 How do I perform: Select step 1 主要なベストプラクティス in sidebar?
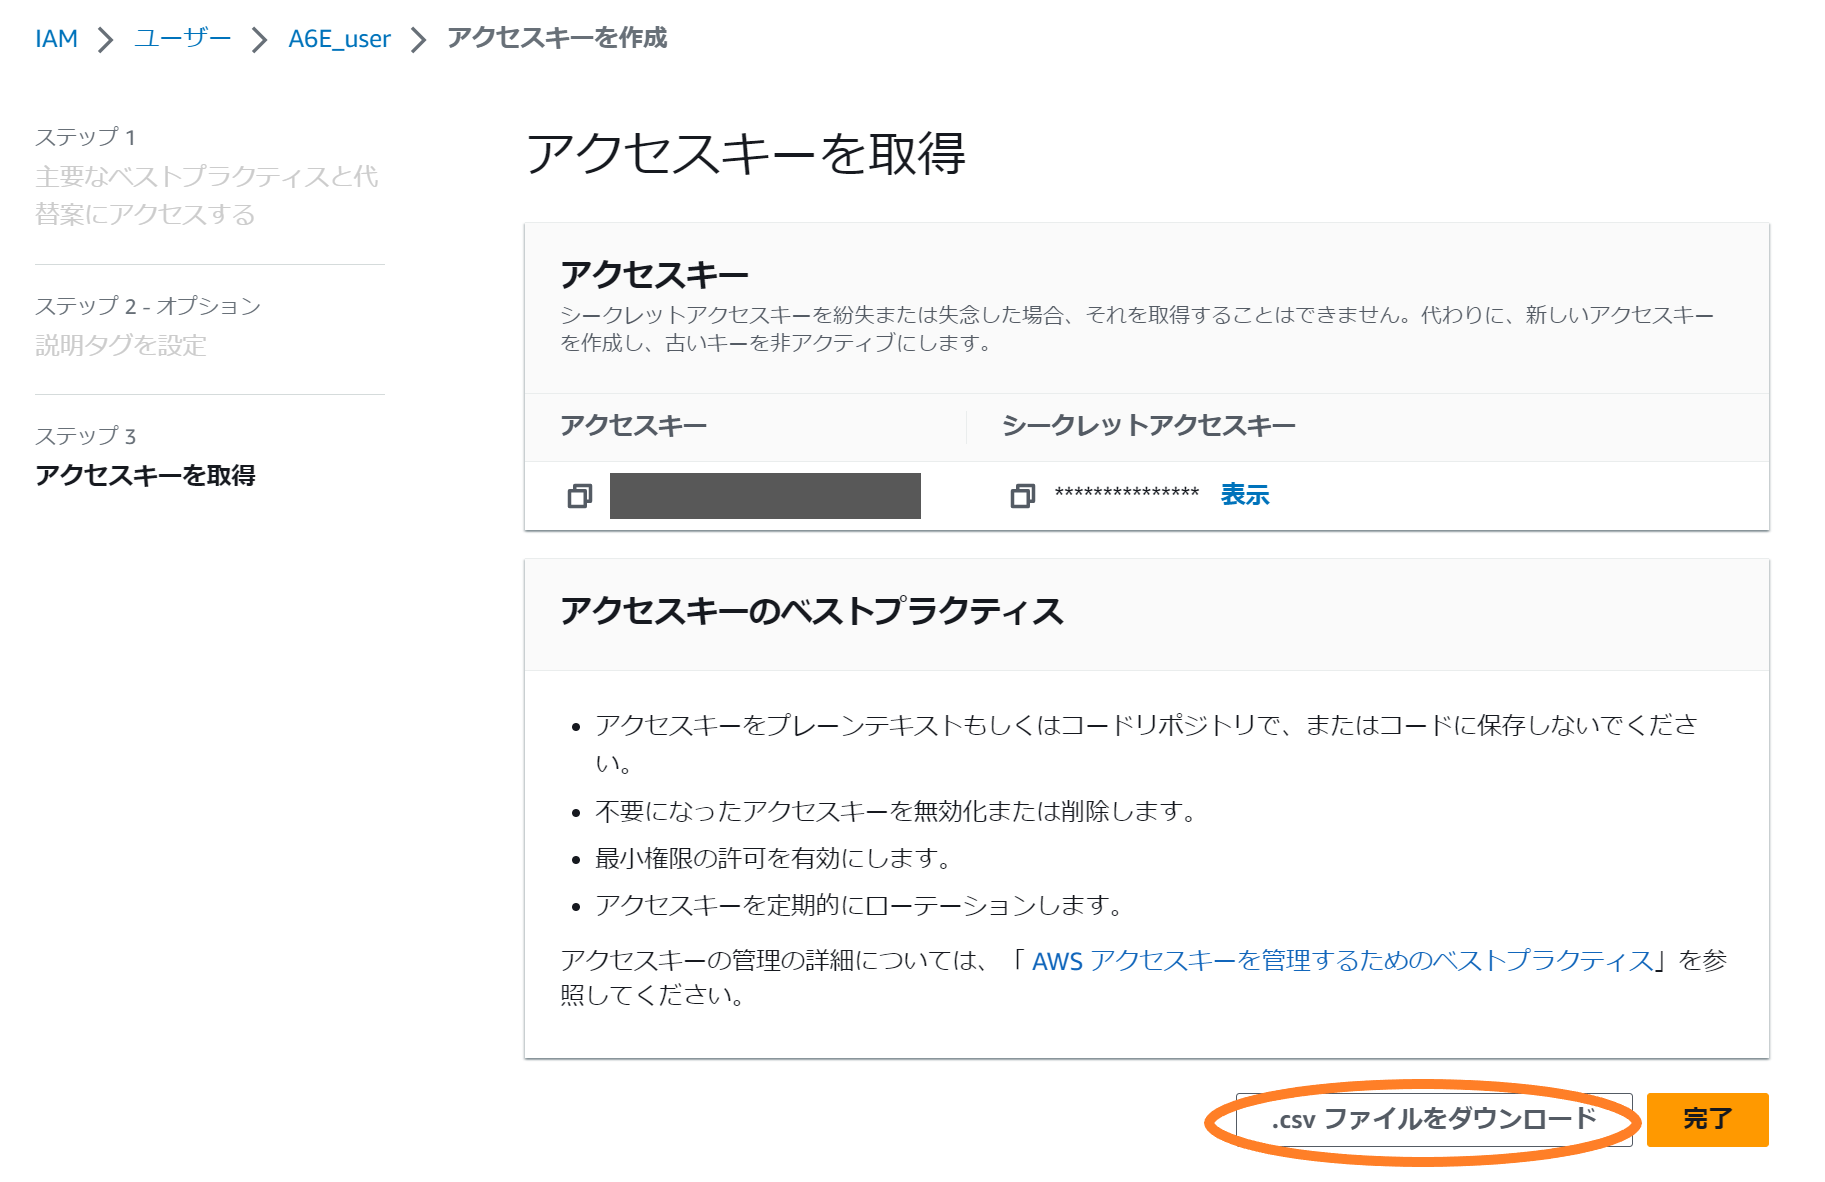(206, 195)
